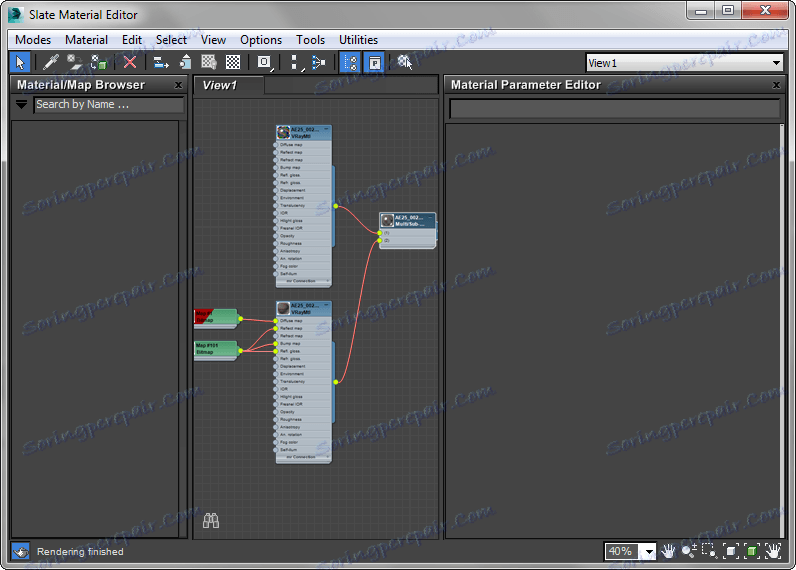Click Pan to Selected hand icon
This screenshot has width=796, height=570.
pos(773,551)
